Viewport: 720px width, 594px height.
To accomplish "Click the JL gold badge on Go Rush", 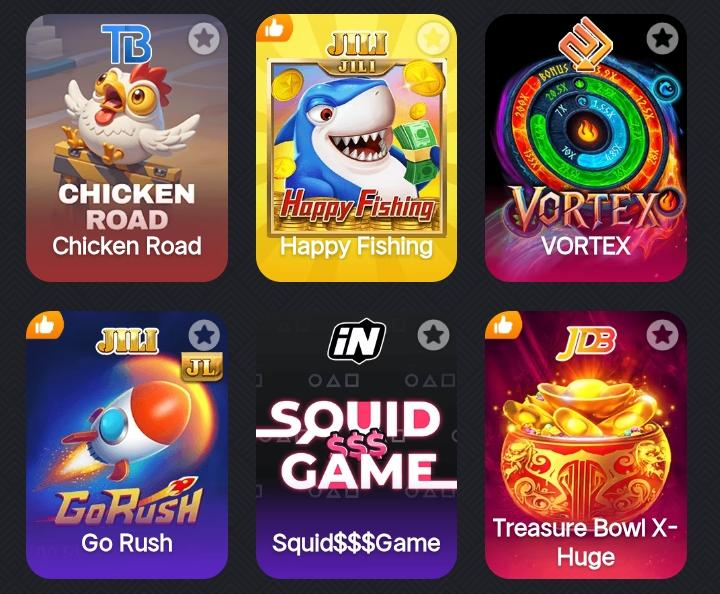I will click(x=202, y=367).
